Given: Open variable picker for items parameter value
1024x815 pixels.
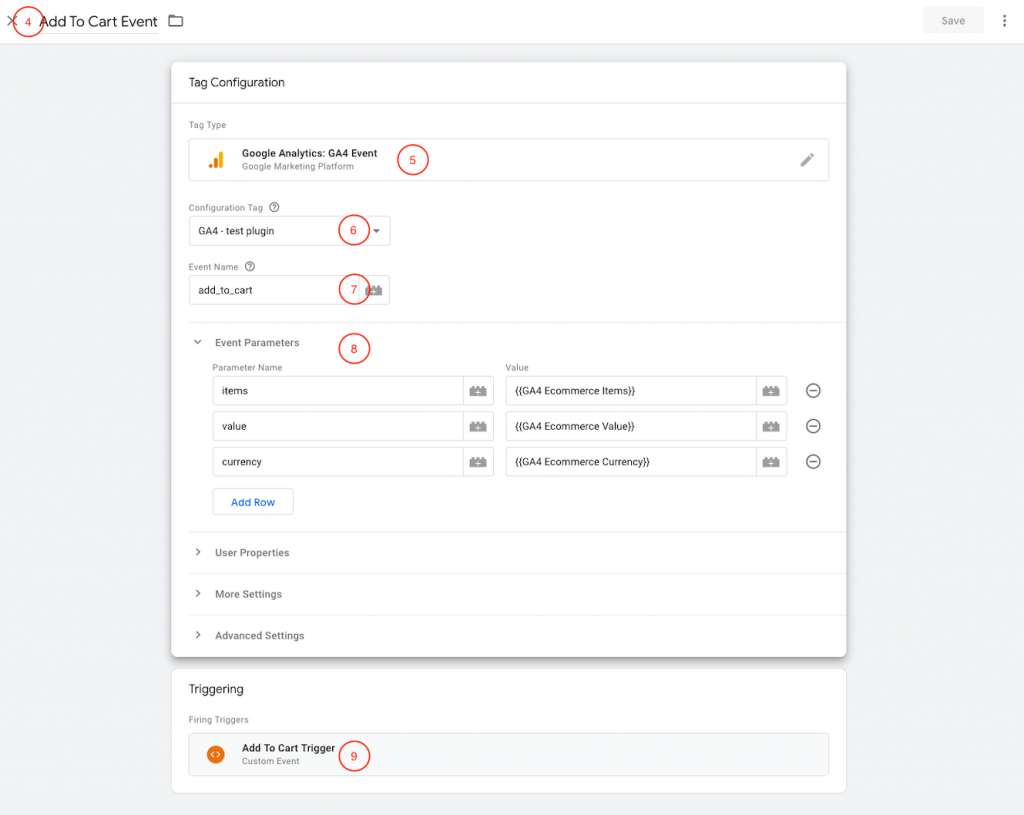Looking at the screenshot, I should pyautogui.click(x=770, y=390).
